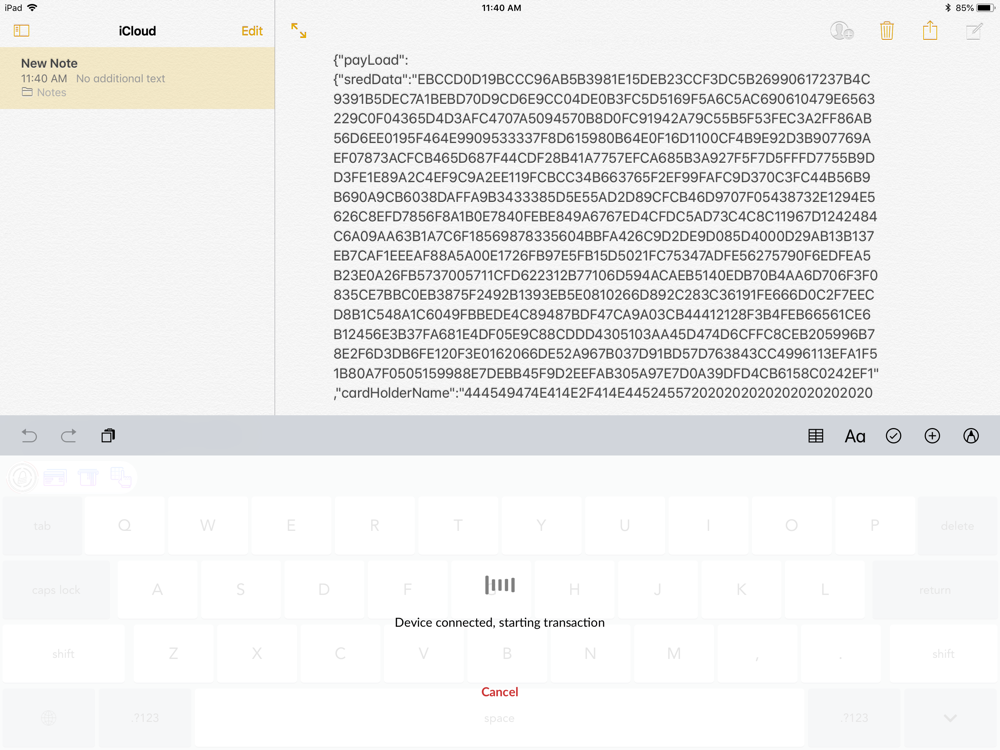Tap the sredData line in note
1000x750 pixels.
click(601, 80)
